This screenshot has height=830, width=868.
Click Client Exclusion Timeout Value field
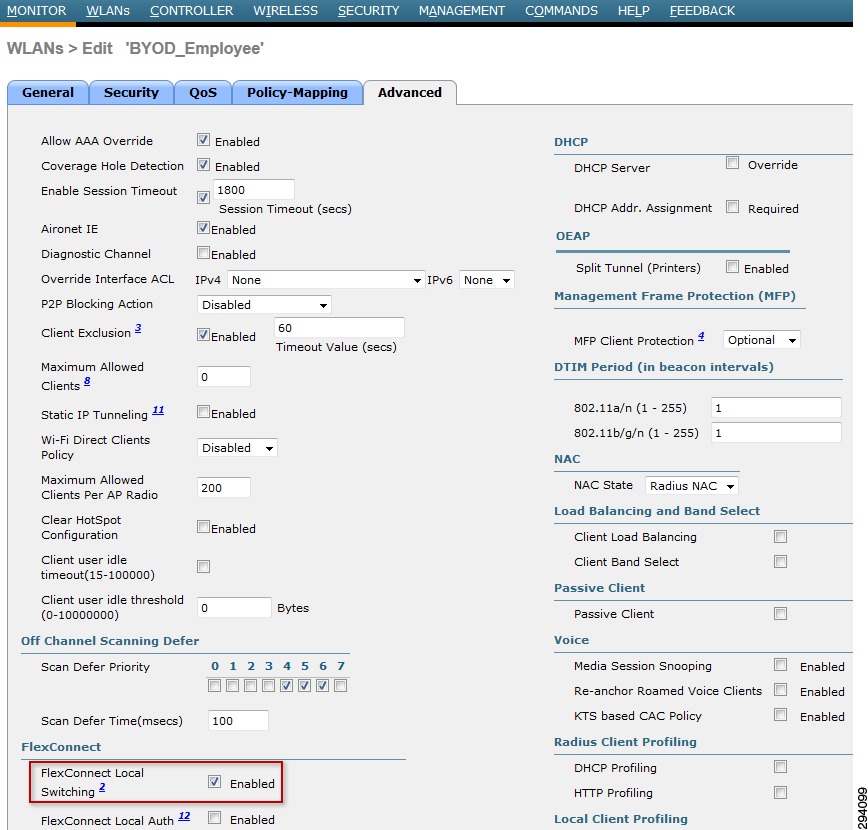pyautogui.click(x=339, y=328)
